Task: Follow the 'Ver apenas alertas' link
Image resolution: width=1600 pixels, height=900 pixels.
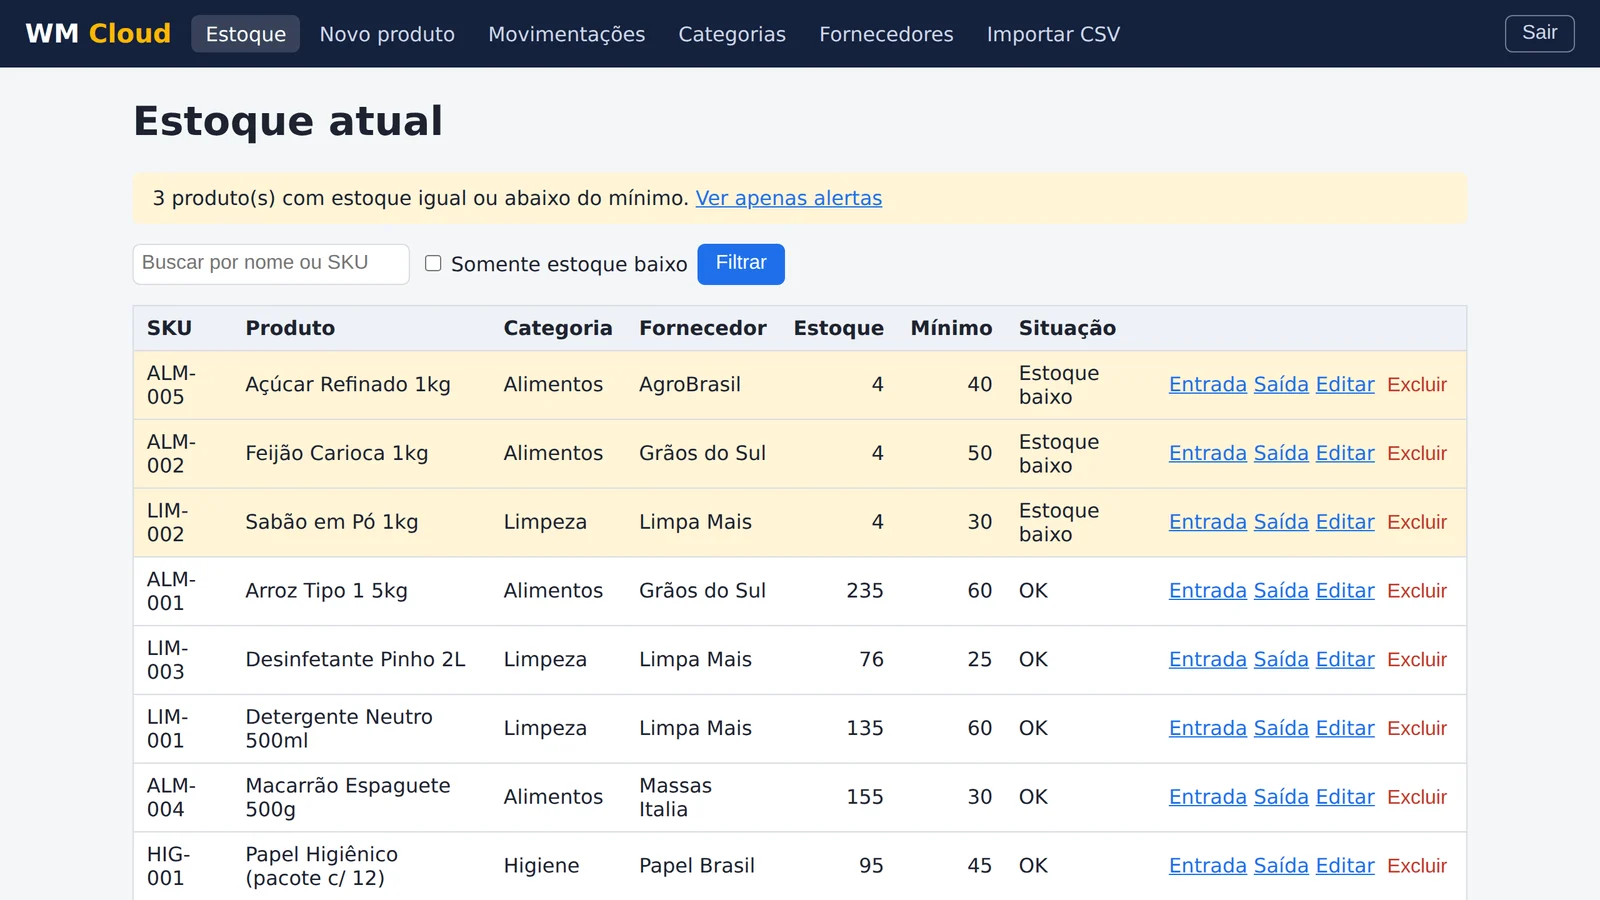Action: click(789, 198)
